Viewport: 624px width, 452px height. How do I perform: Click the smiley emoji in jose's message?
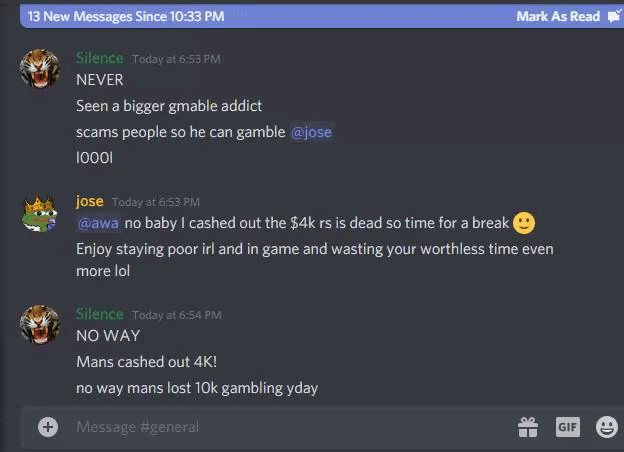tap(524, 223)
